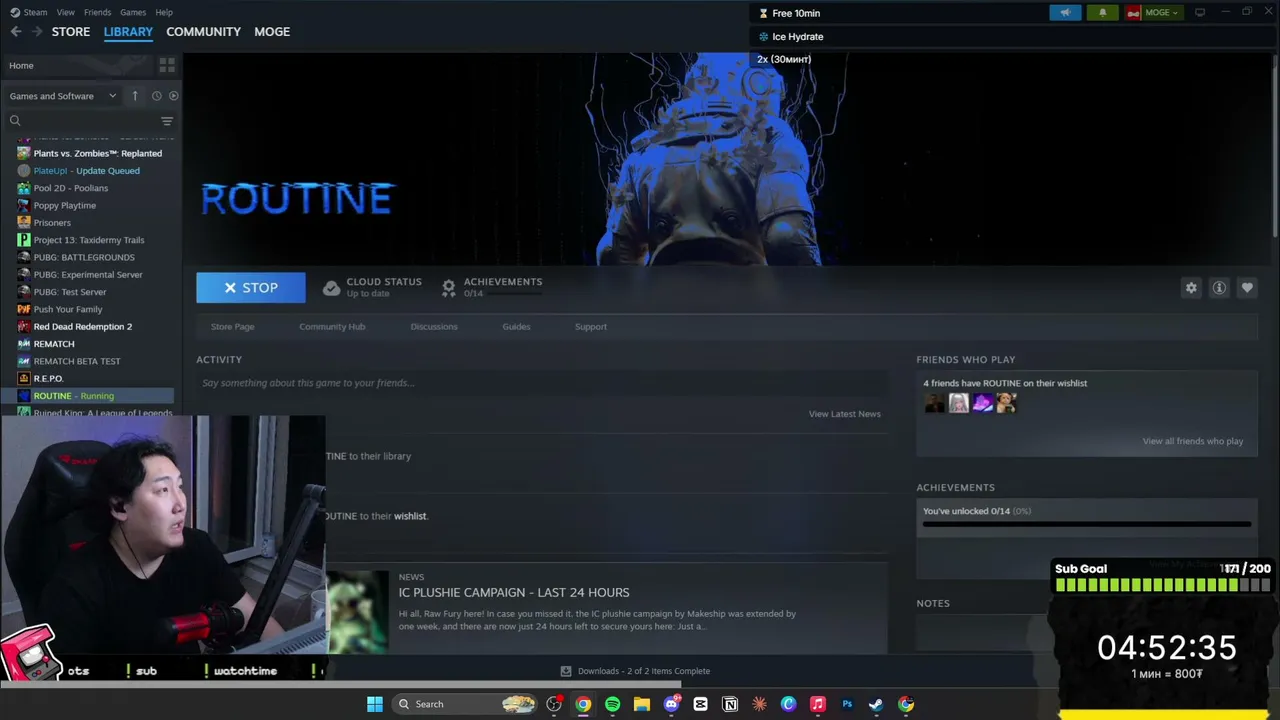Image resolution: width=1280 pixels, height=720 pixels.
Task: Click the library search magnifier
Action: tap(15, 121)
